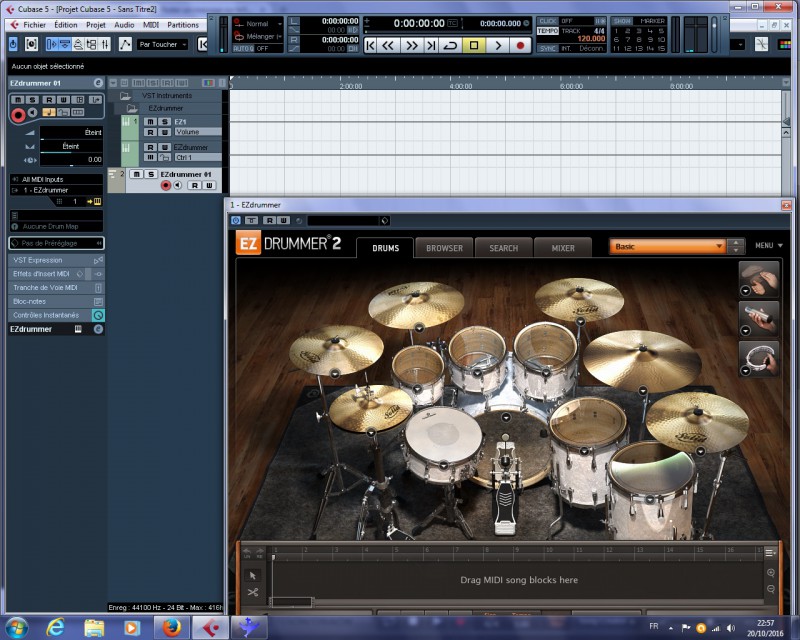Open the Partitions menu

[183, 24]
